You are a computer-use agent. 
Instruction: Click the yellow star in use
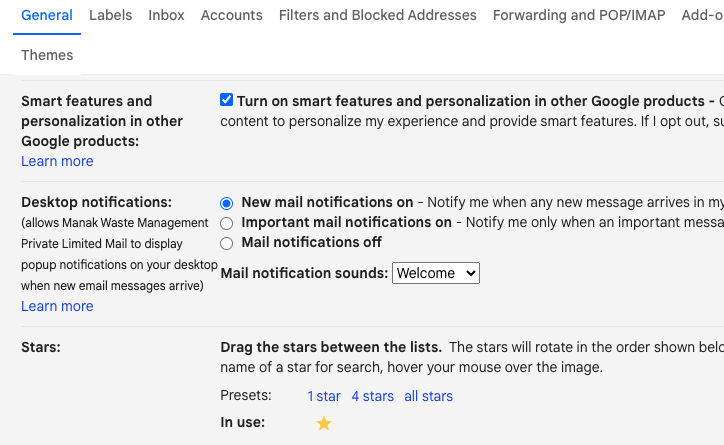(x=324, y=423)
